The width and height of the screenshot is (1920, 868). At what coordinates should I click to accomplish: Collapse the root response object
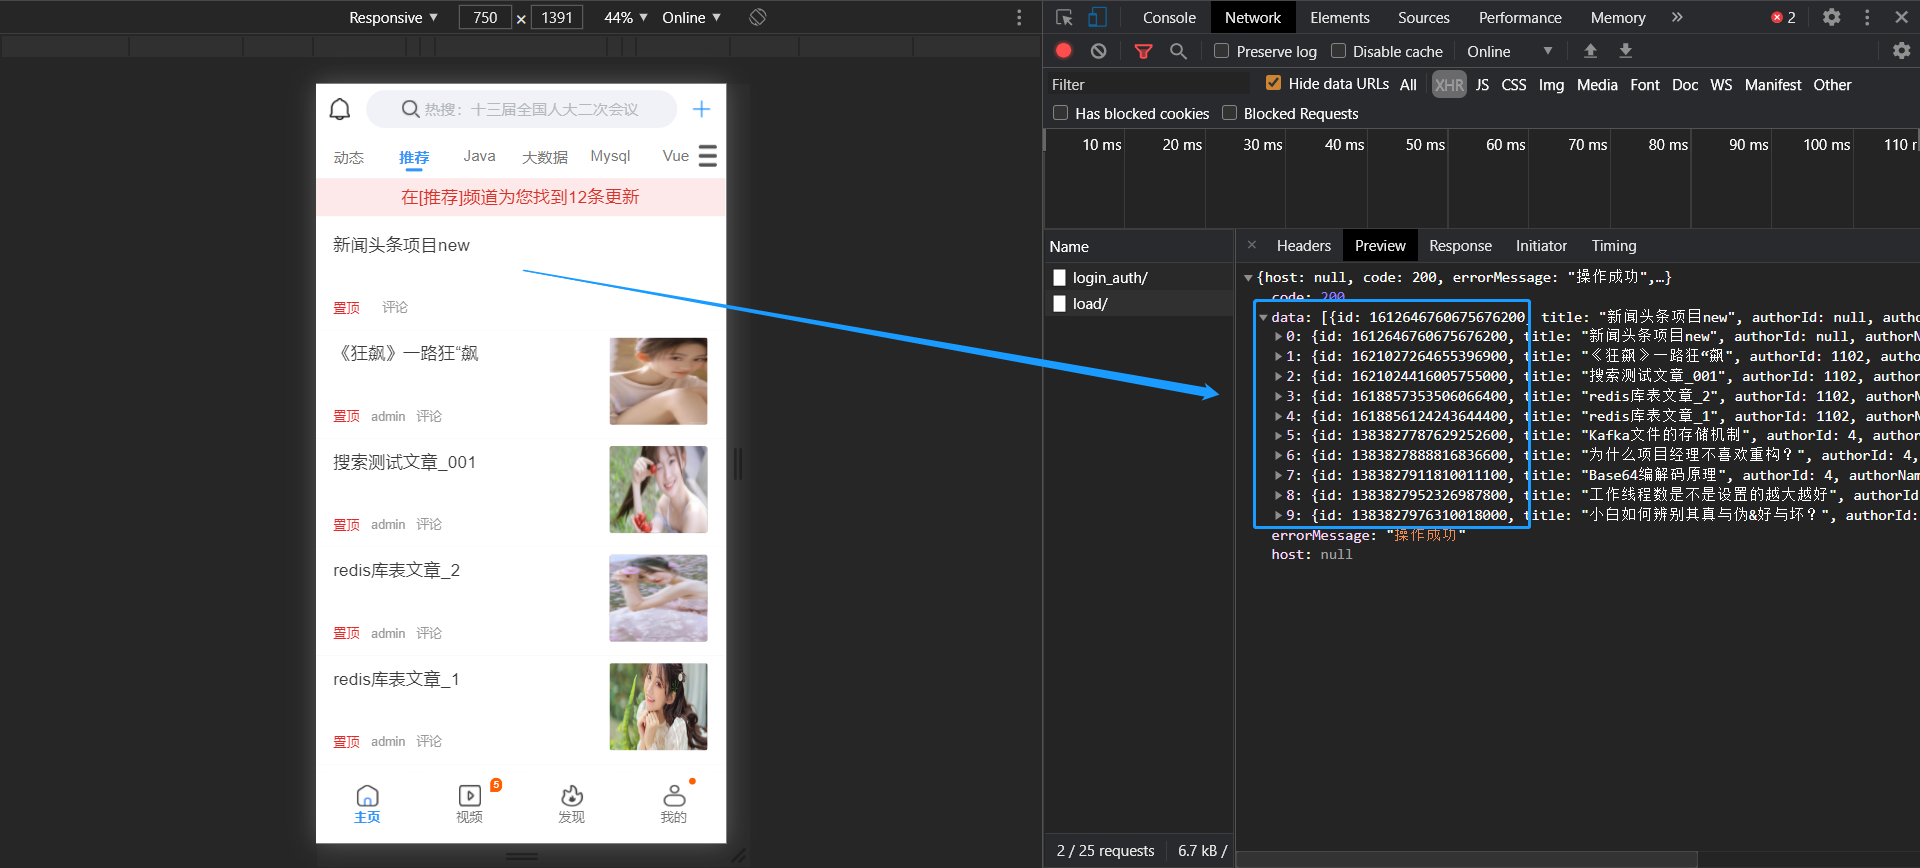[1248, 278]
